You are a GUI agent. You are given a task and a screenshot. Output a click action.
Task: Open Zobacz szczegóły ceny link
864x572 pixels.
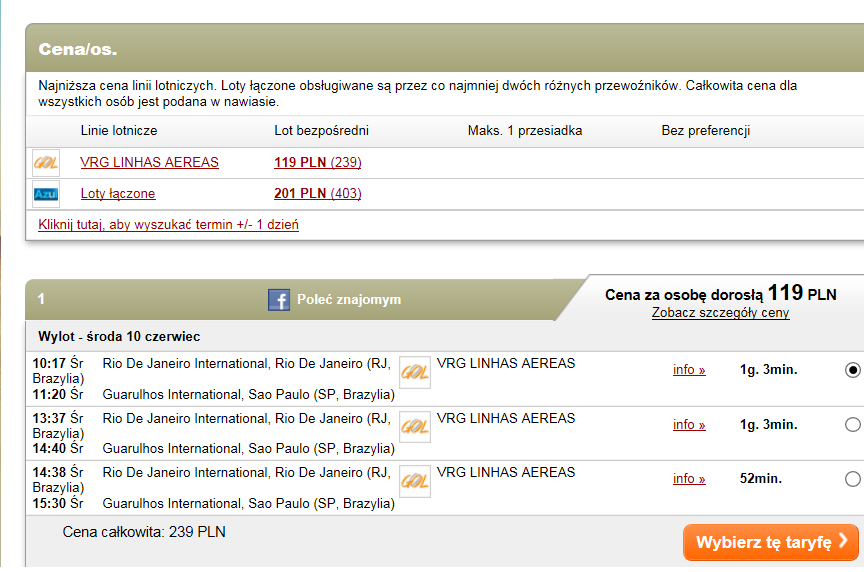721,313
